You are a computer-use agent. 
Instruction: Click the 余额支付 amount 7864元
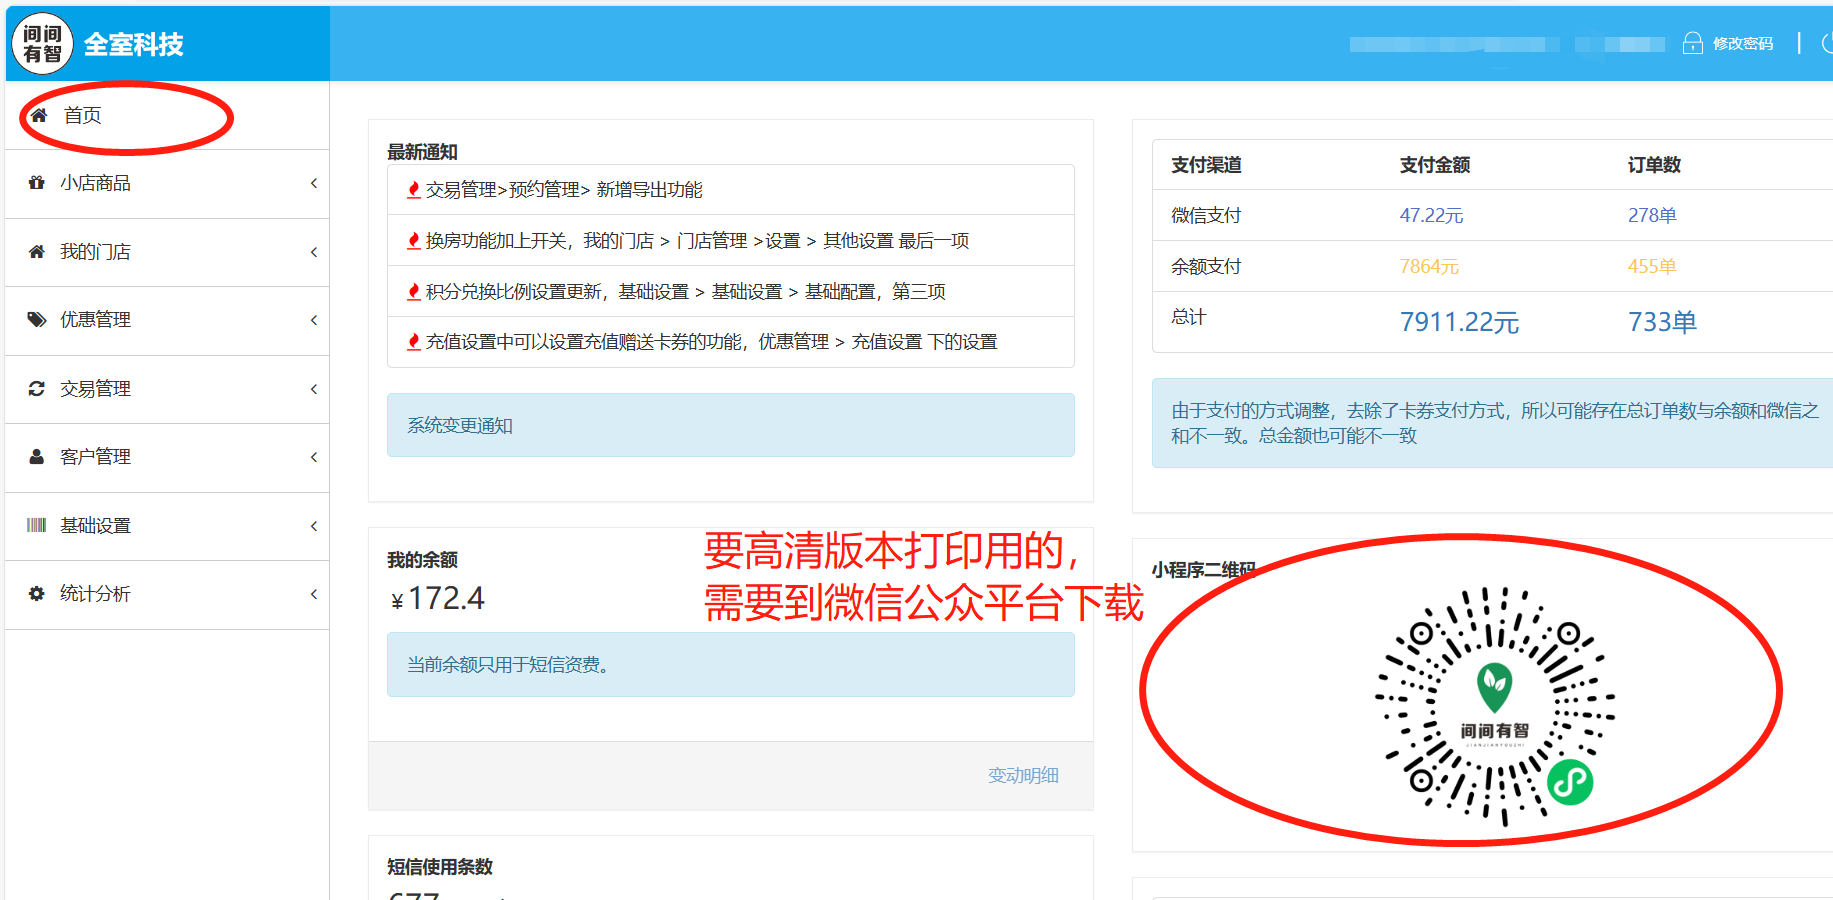coord(1429,266)
